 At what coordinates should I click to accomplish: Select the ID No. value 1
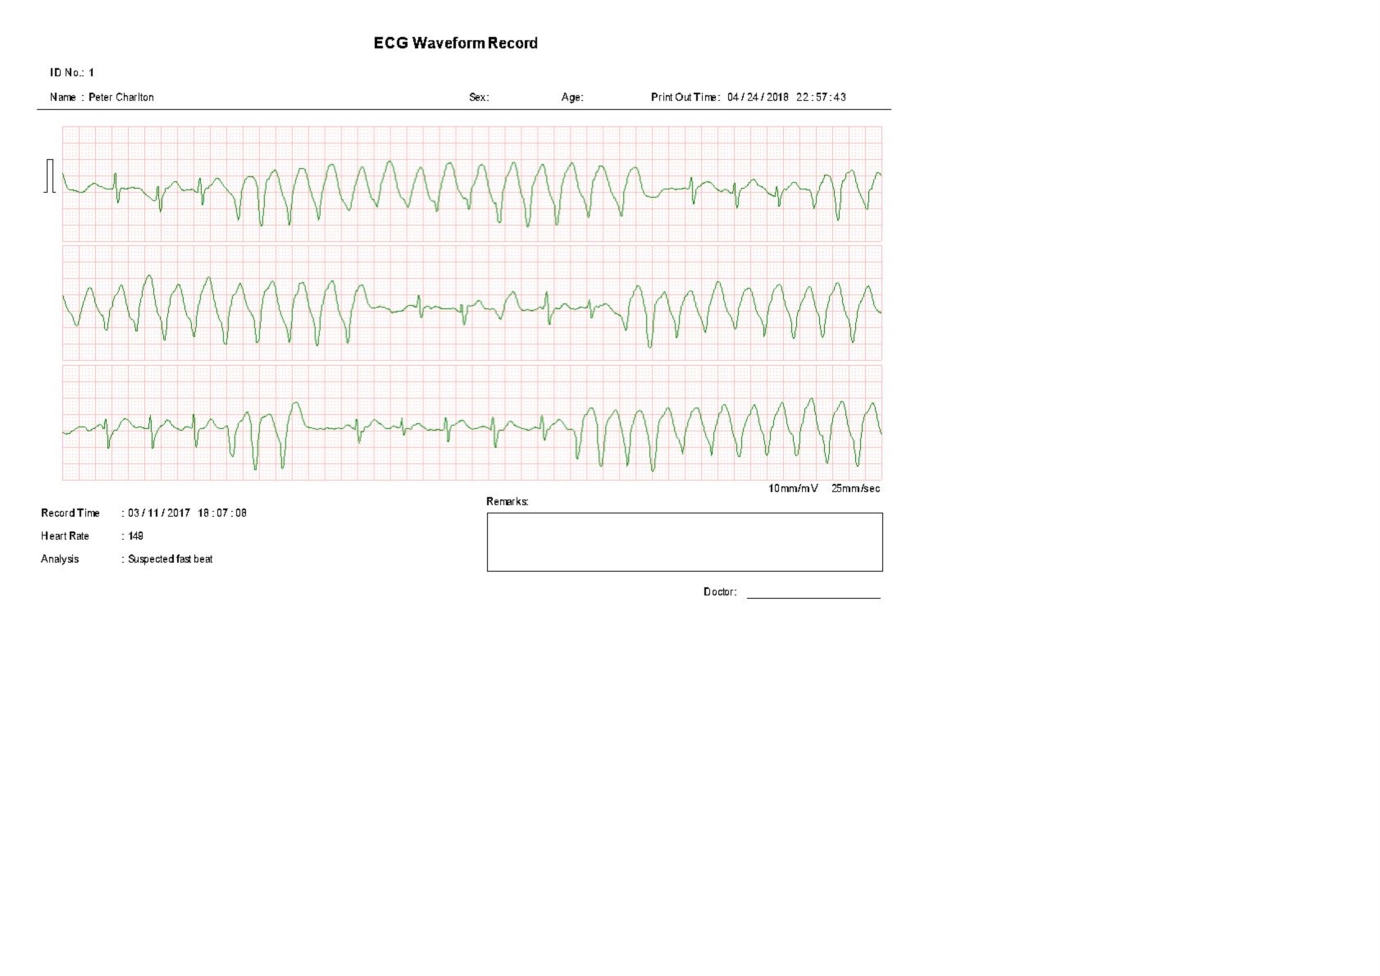tap(91, 73)
